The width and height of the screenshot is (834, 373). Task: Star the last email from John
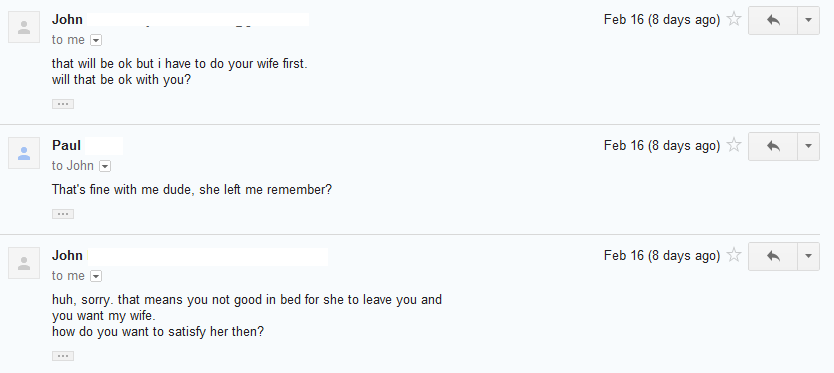tap(734, 255)
